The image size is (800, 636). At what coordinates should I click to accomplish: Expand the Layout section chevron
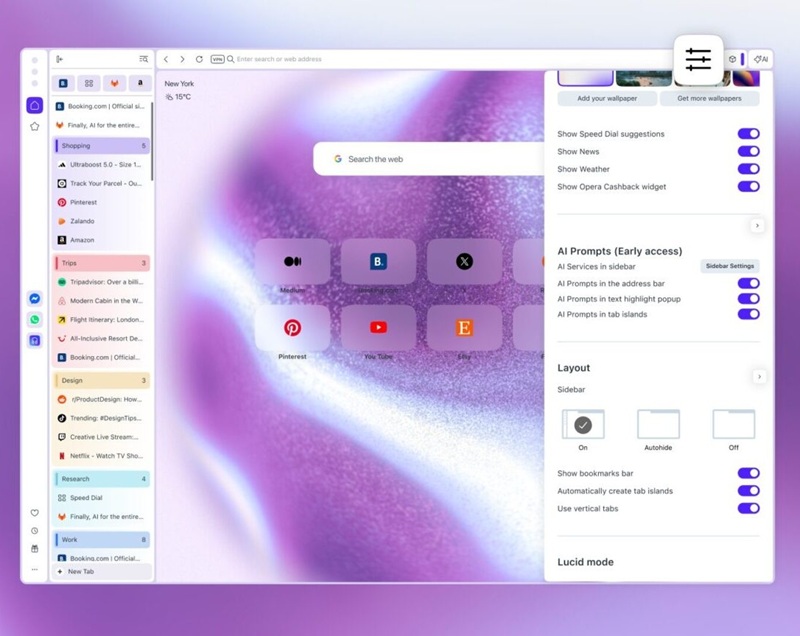point(759,377)
